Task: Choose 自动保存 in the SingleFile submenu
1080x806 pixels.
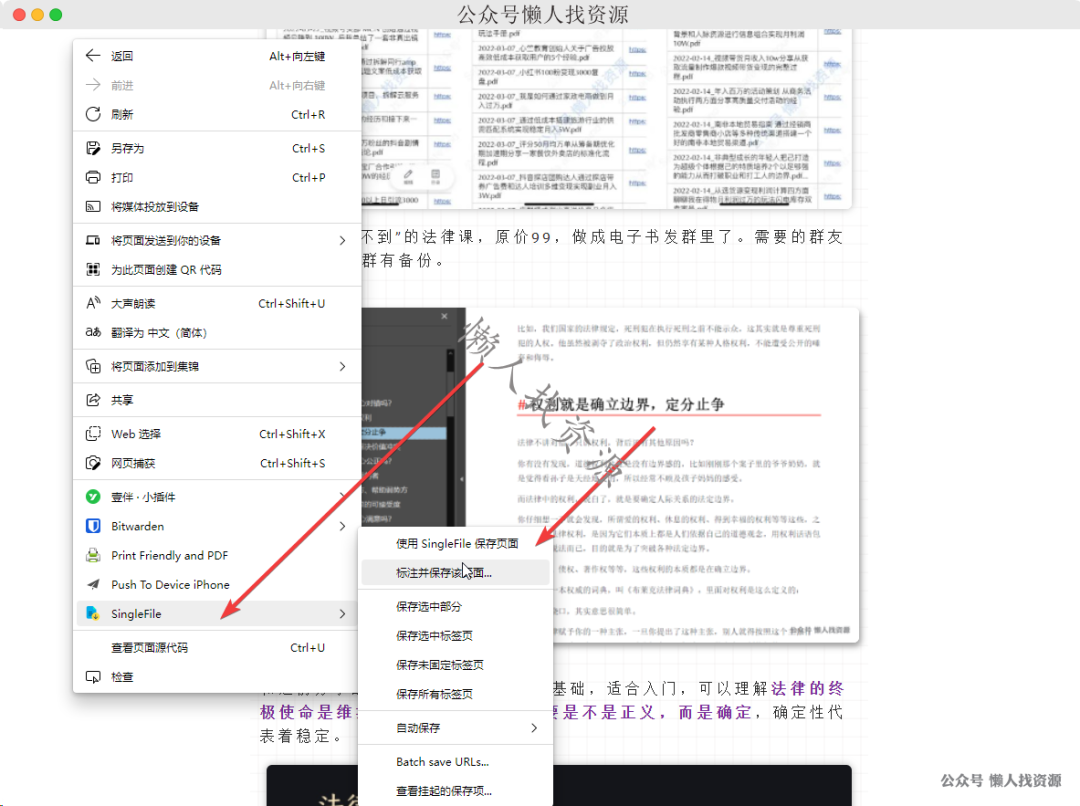Action: (x=455, y=727)
